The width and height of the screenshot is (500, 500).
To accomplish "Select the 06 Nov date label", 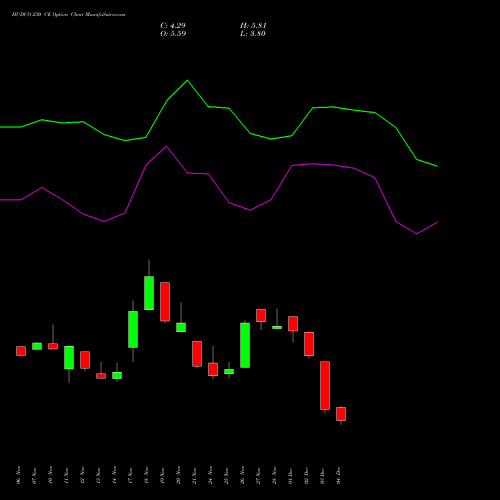I will 18,475.
